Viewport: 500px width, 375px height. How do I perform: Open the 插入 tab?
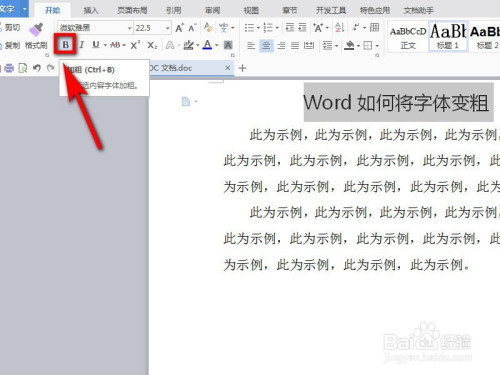tap(91, 11)
